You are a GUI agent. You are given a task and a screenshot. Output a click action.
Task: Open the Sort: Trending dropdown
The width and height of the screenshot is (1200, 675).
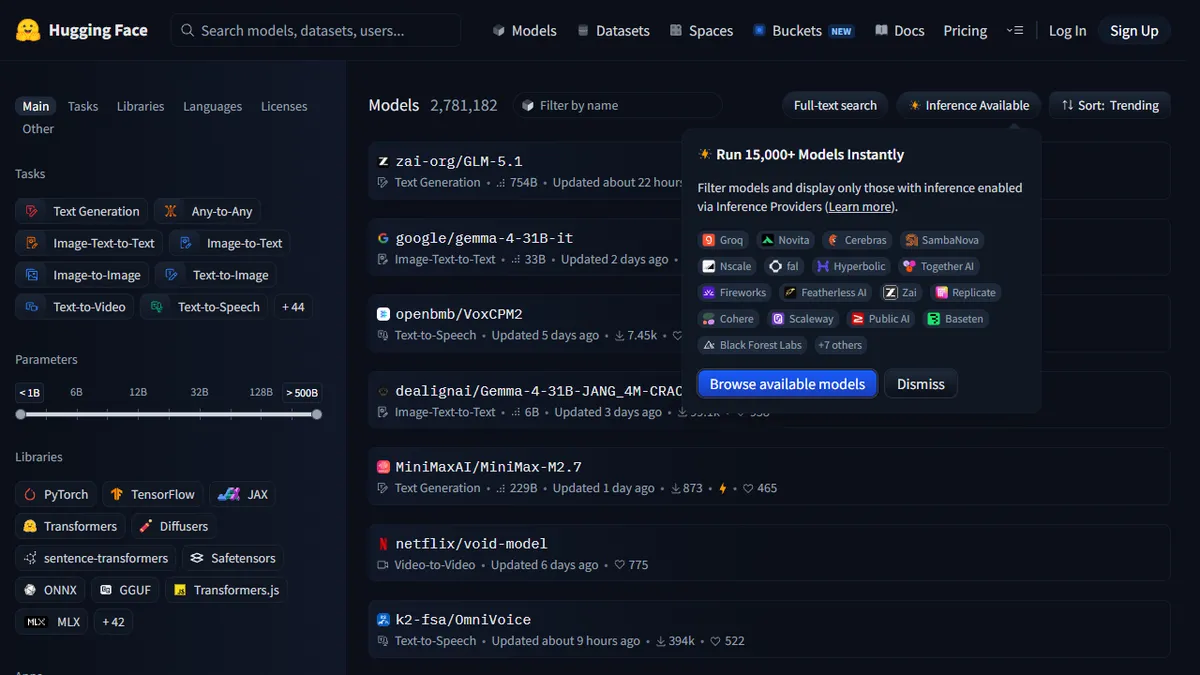pos(1109,104)
